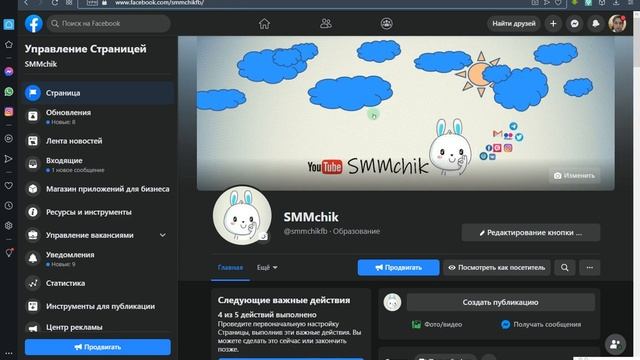Click Фото/видео option
The height and width of the screenshot is (360, 640).
(437, 324)
